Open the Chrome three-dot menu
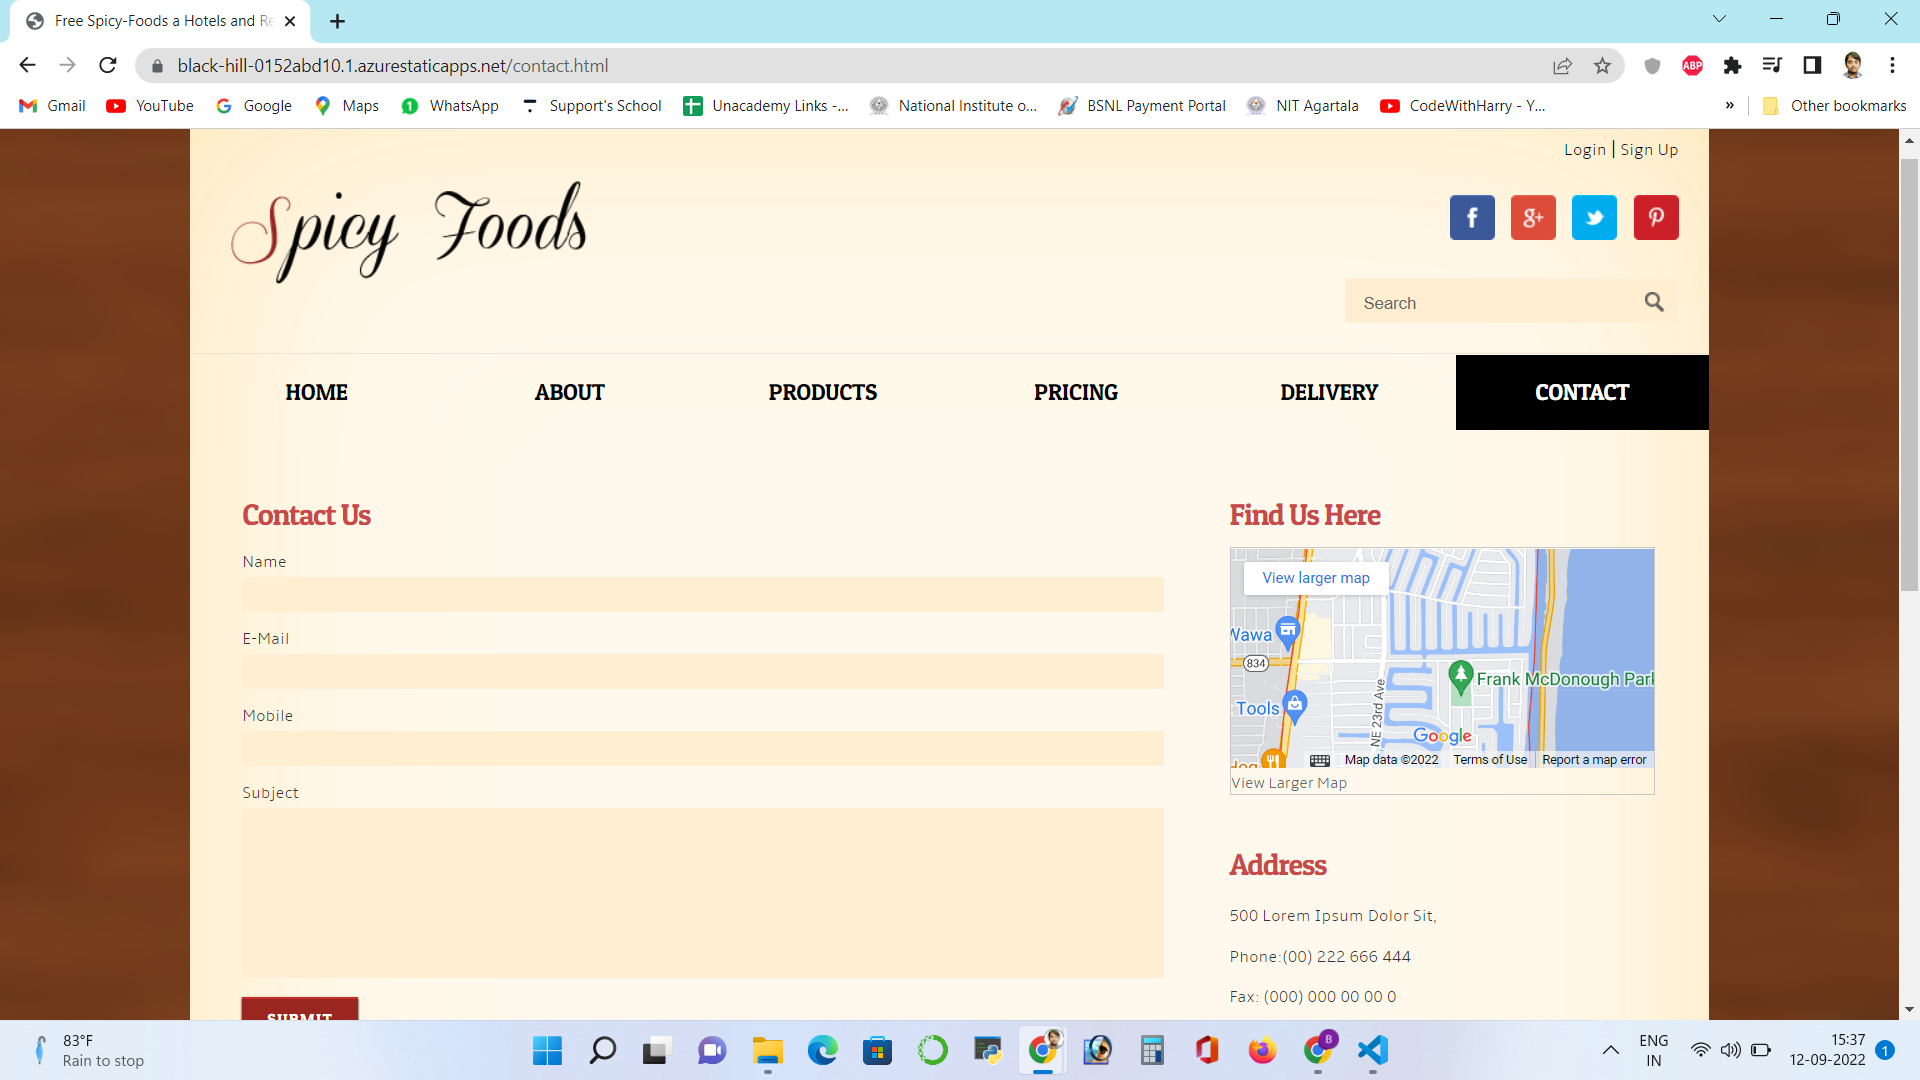The image size is (1920, 1080). click(1891, 65)
